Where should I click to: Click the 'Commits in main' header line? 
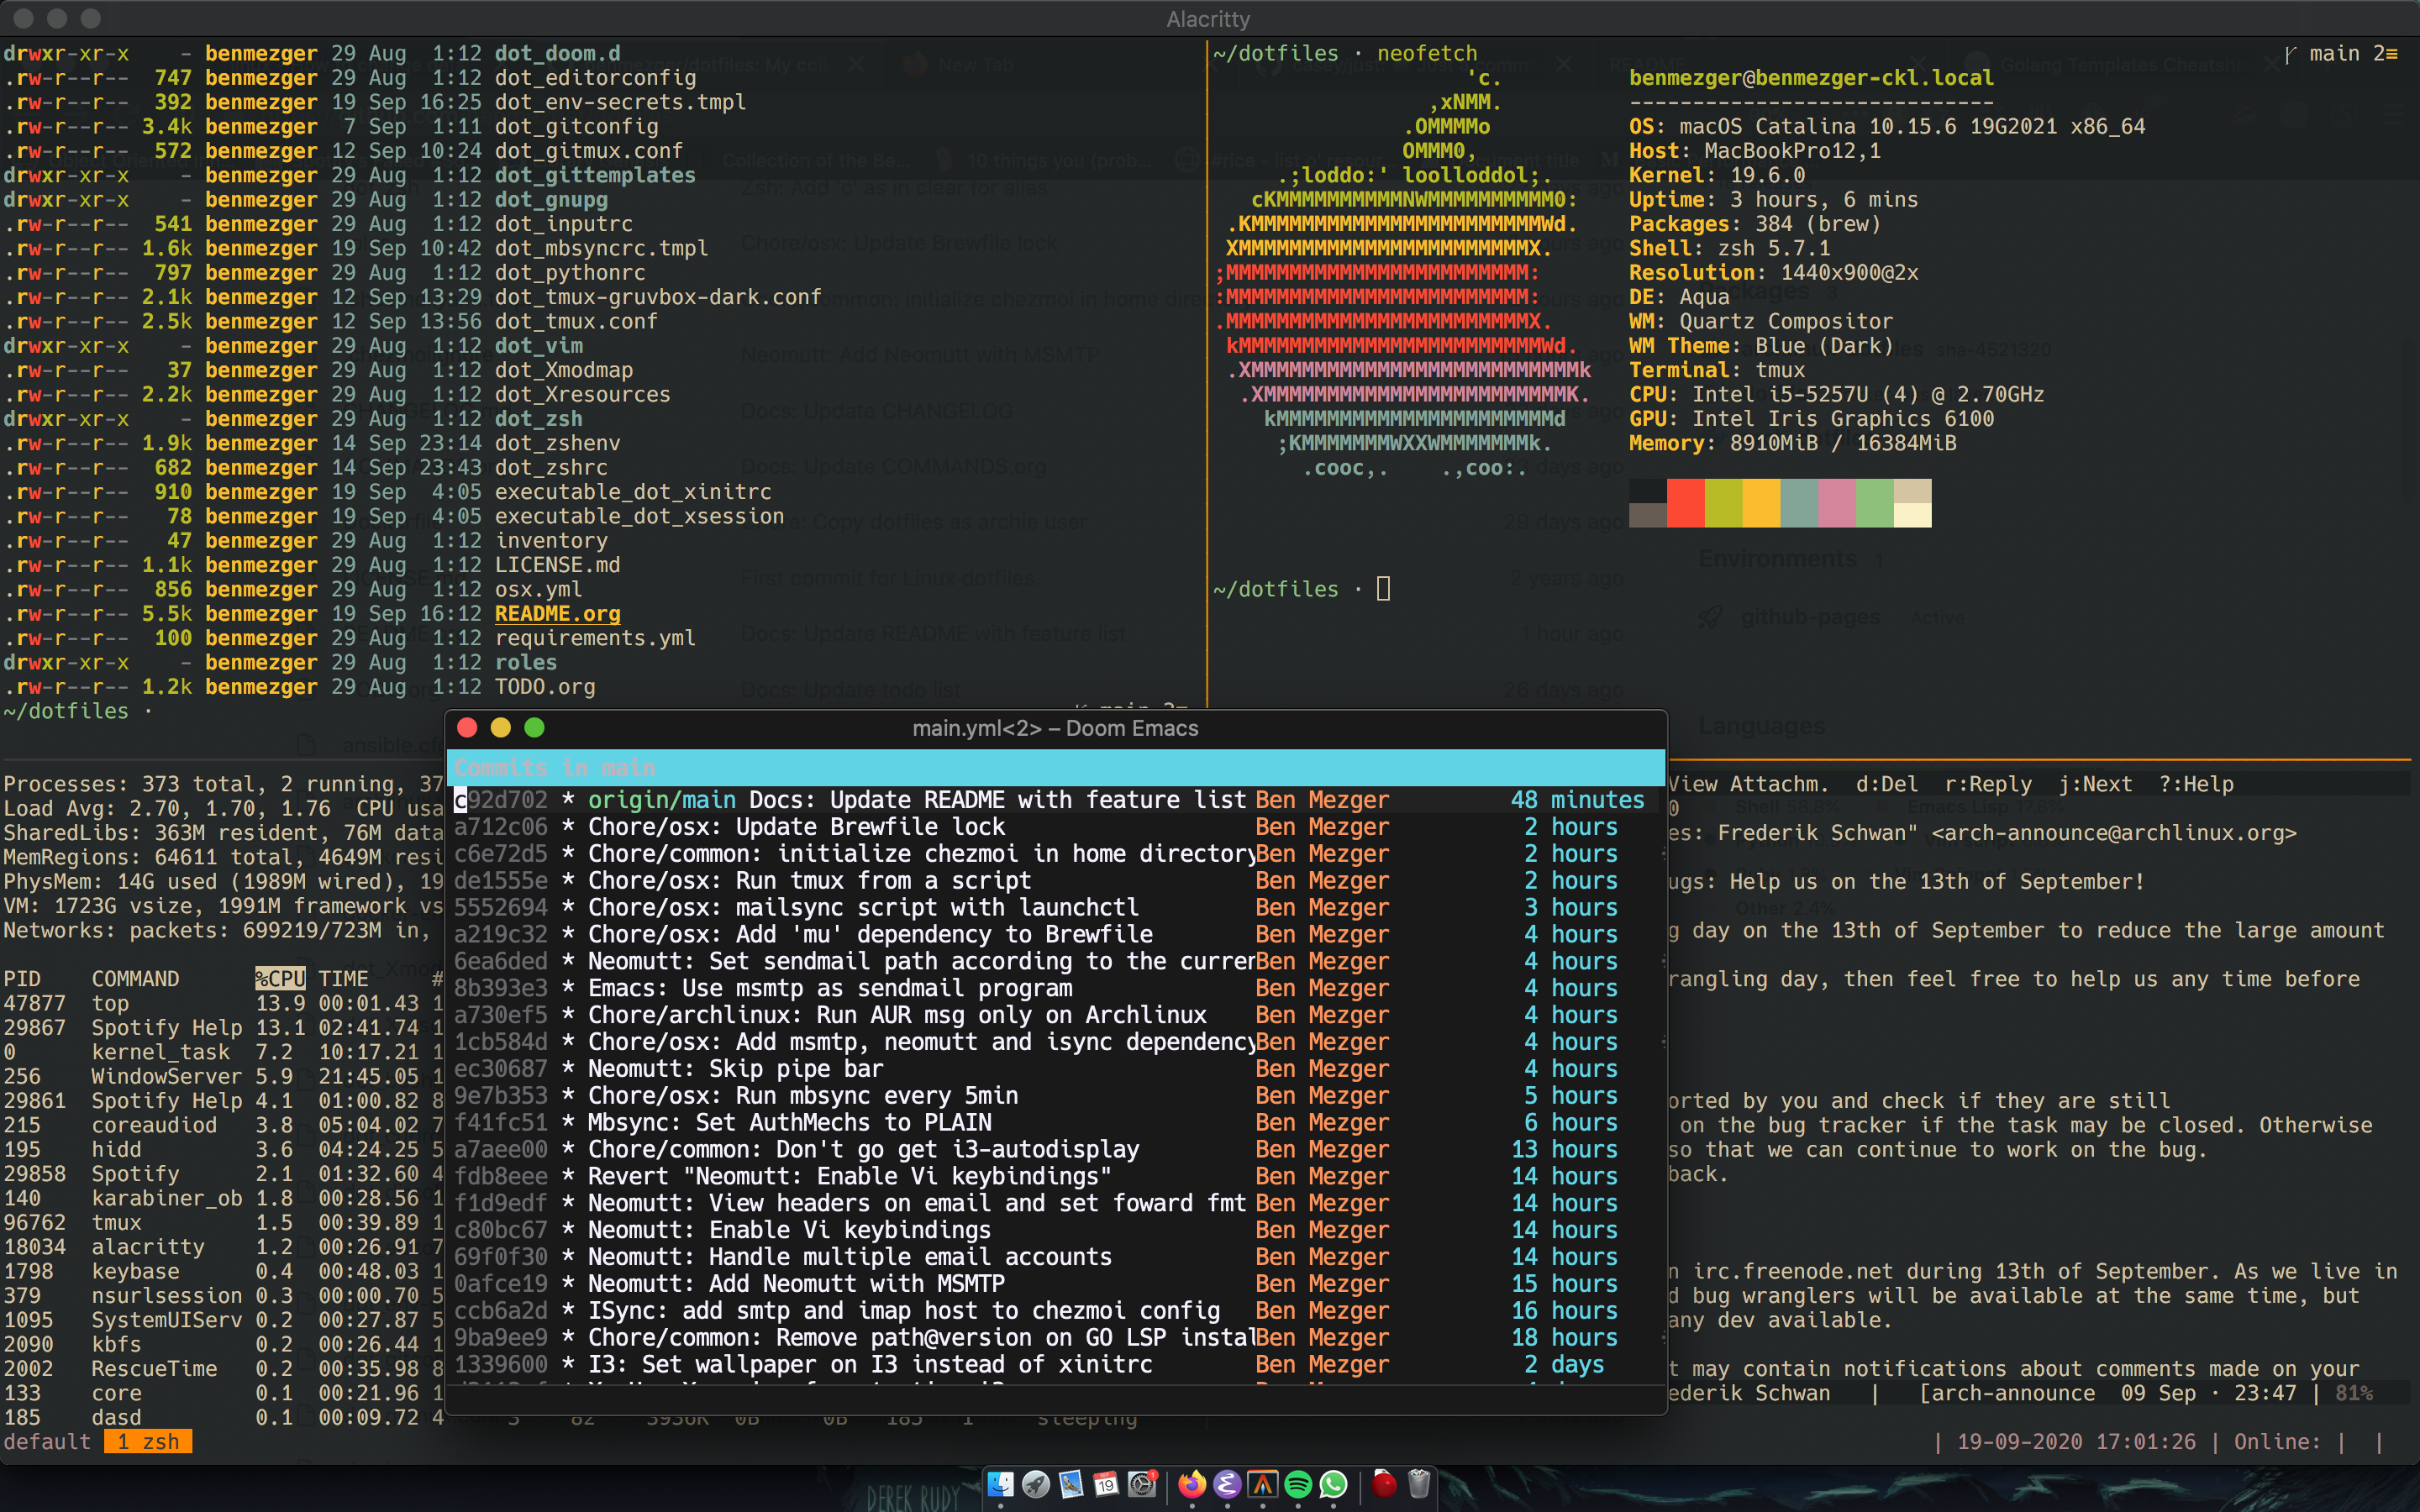click(x=555, y=768)
